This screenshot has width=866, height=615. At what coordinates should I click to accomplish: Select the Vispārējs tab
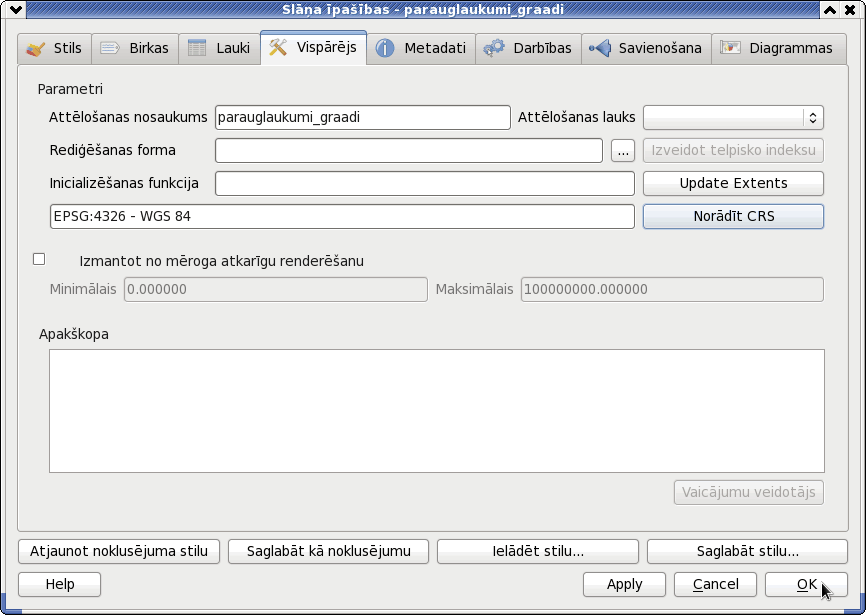tap(313, 47)
